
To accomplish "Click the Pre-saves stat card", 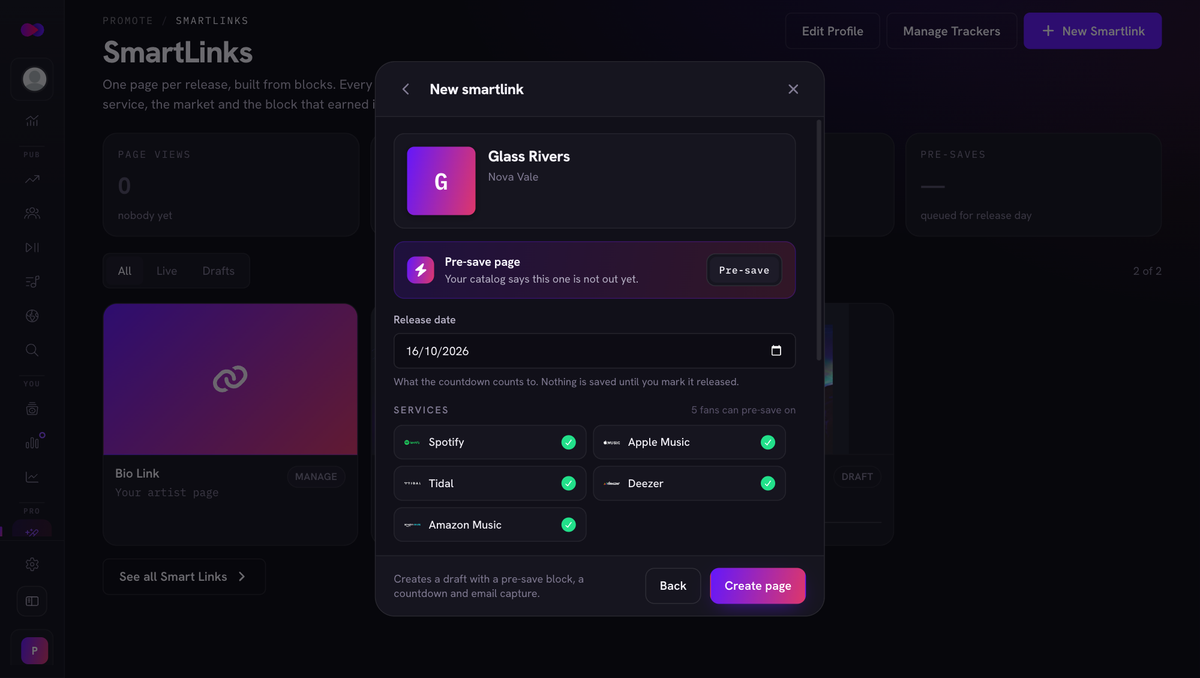I will coord(1034,185).
